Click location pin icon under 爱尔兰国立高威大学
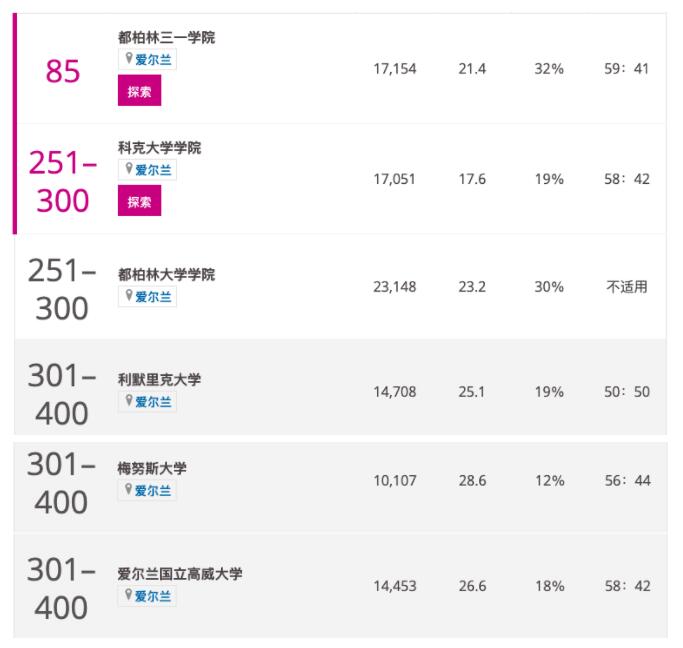The width and height of the screenshot is (683, 648). (128, 596)
